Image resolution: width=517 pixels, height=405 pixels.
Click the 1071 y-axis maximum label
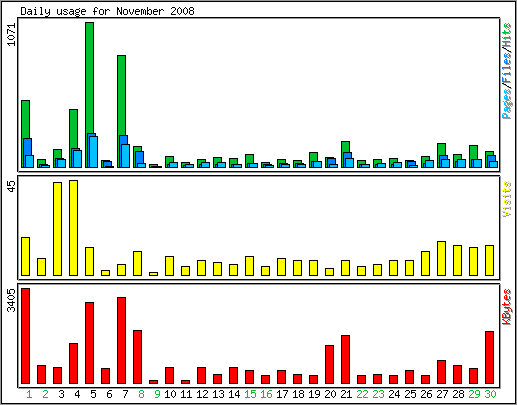[x=11, y=34]
